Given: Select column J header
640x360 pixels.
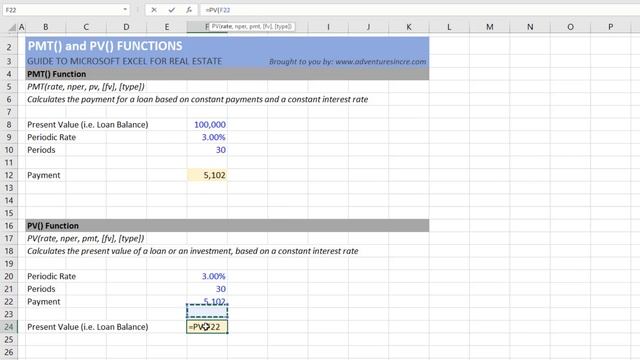Looking at the screenshot, I should pyautogui.click(x=368, y=27).
